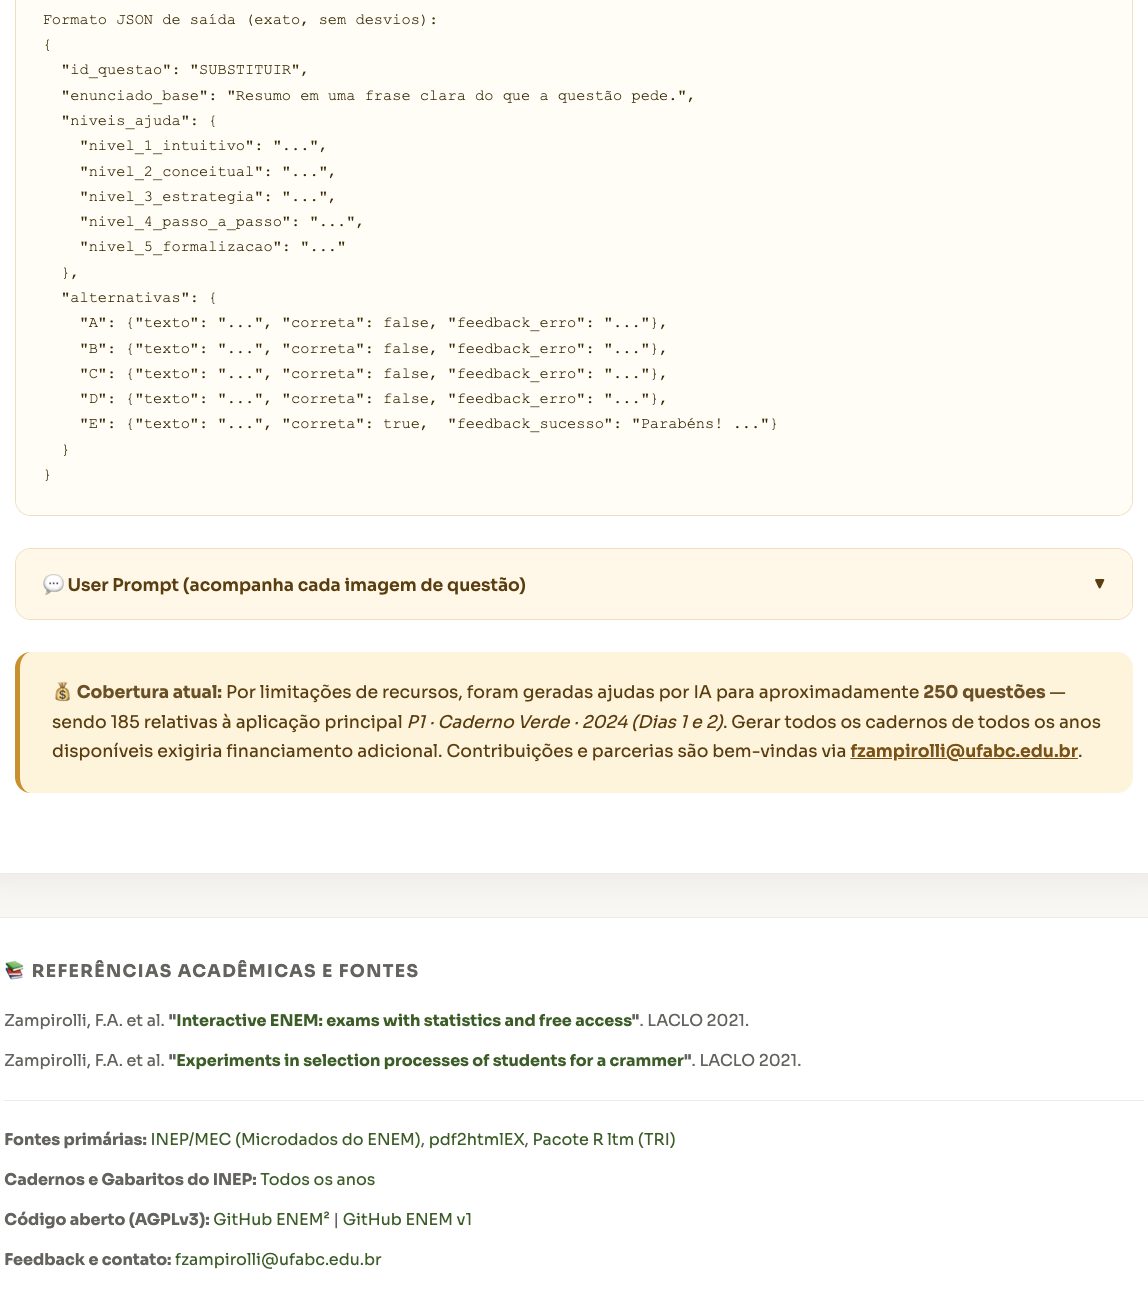This screenshot has height=1300, width=1148.
Task: Open the Interactive ENEM exams paper link
Action: click(404, 1020)
